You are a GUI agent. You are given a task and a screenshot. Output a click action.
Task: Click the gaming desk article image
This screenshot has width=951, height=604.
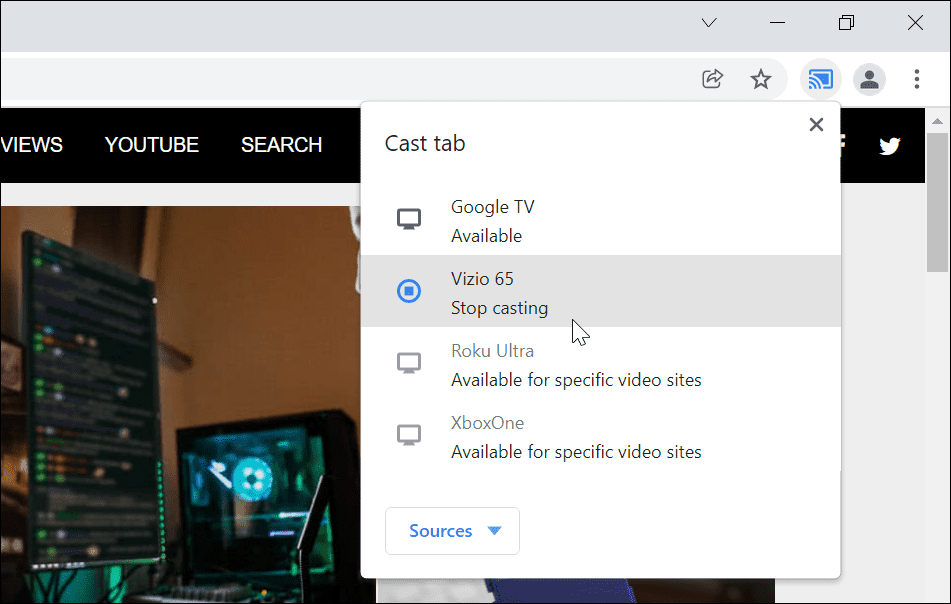[x=180, y=400]
